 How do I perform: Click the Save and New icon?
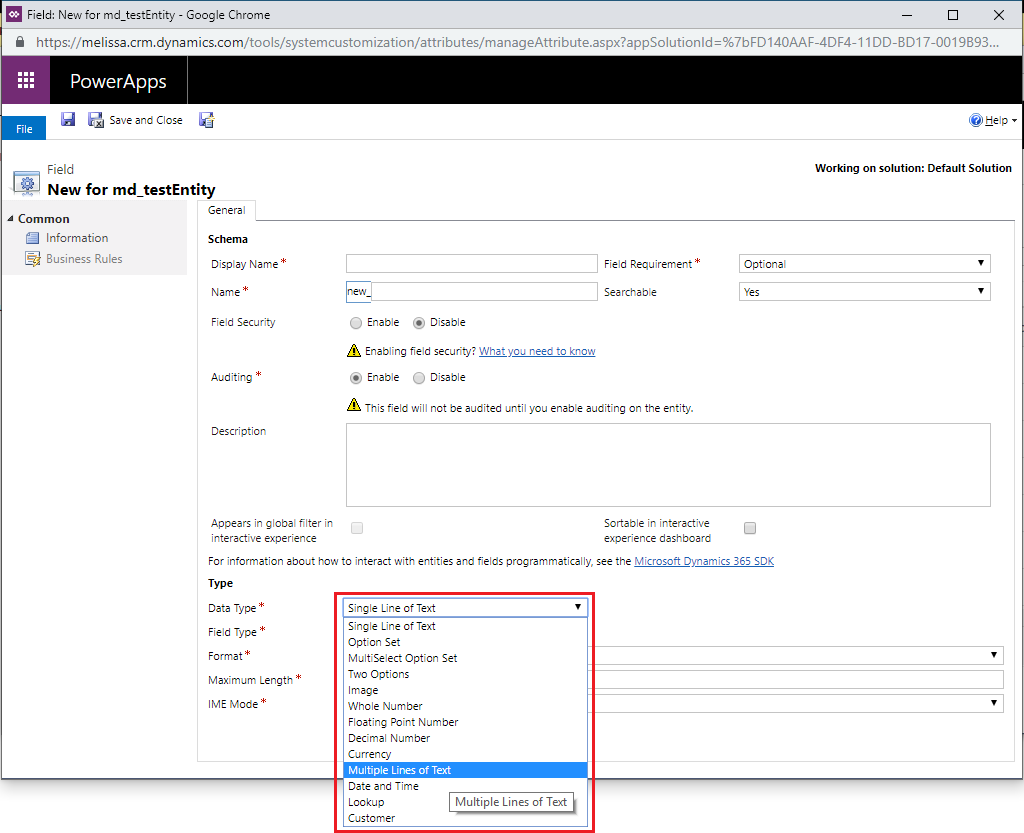click(x=206, y=120)
